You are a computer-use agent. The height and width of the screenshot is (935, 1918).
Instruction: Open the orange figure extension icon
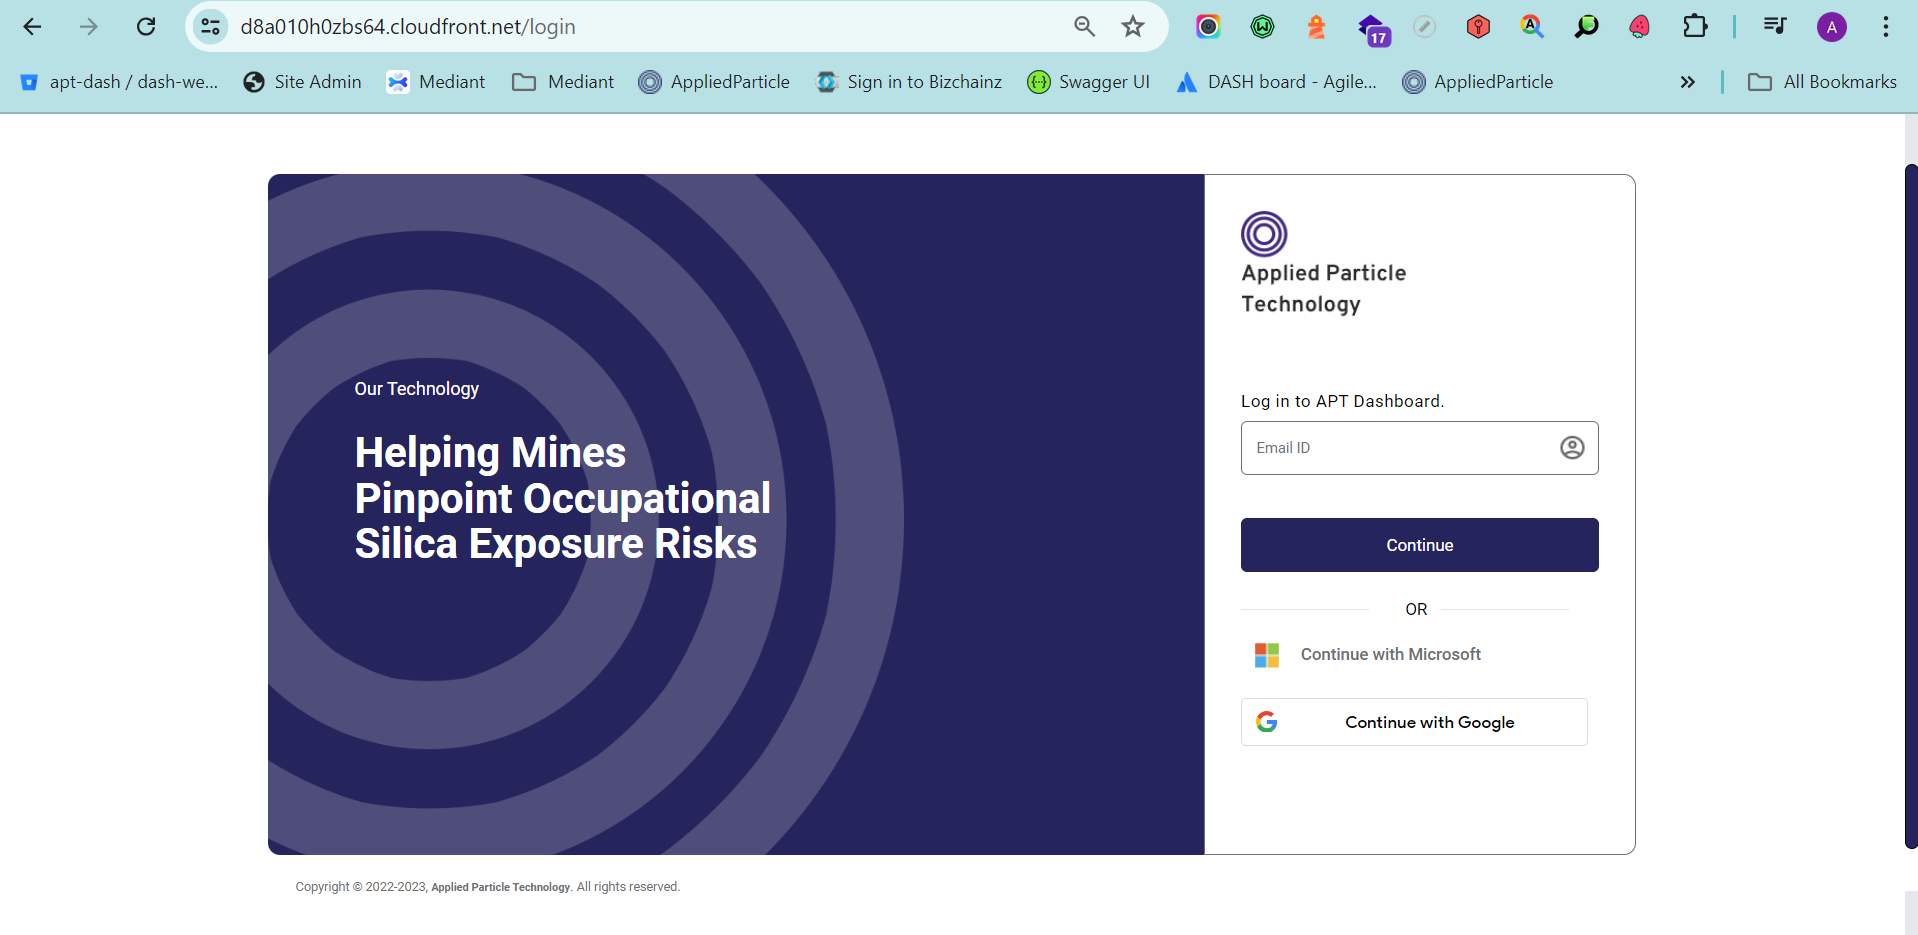[x=1316, y=27]
